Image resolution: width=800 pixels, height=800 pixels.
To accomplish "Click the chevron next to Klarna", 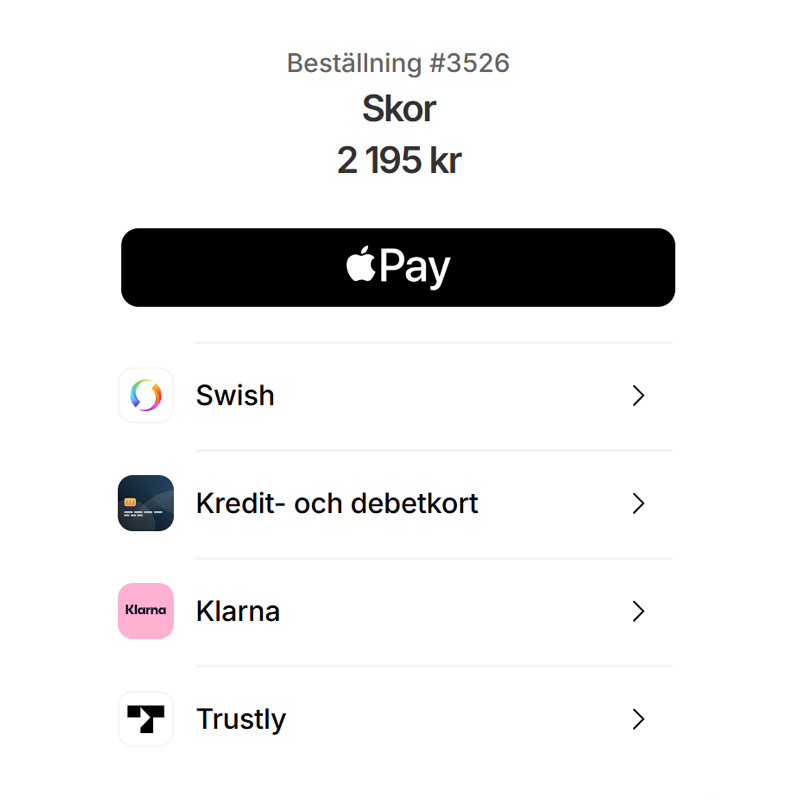I will click(639, 612).
